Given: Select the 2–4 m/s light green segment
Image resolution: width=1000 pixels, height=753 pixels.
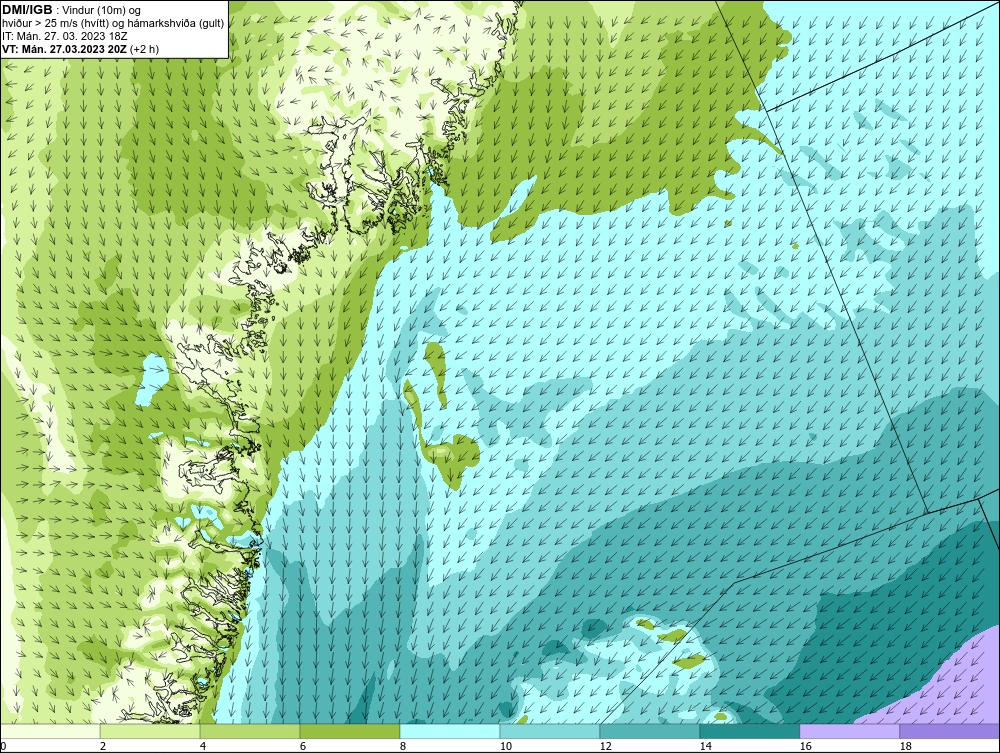Looking at the screenshot, I should [x=150, y=731].
